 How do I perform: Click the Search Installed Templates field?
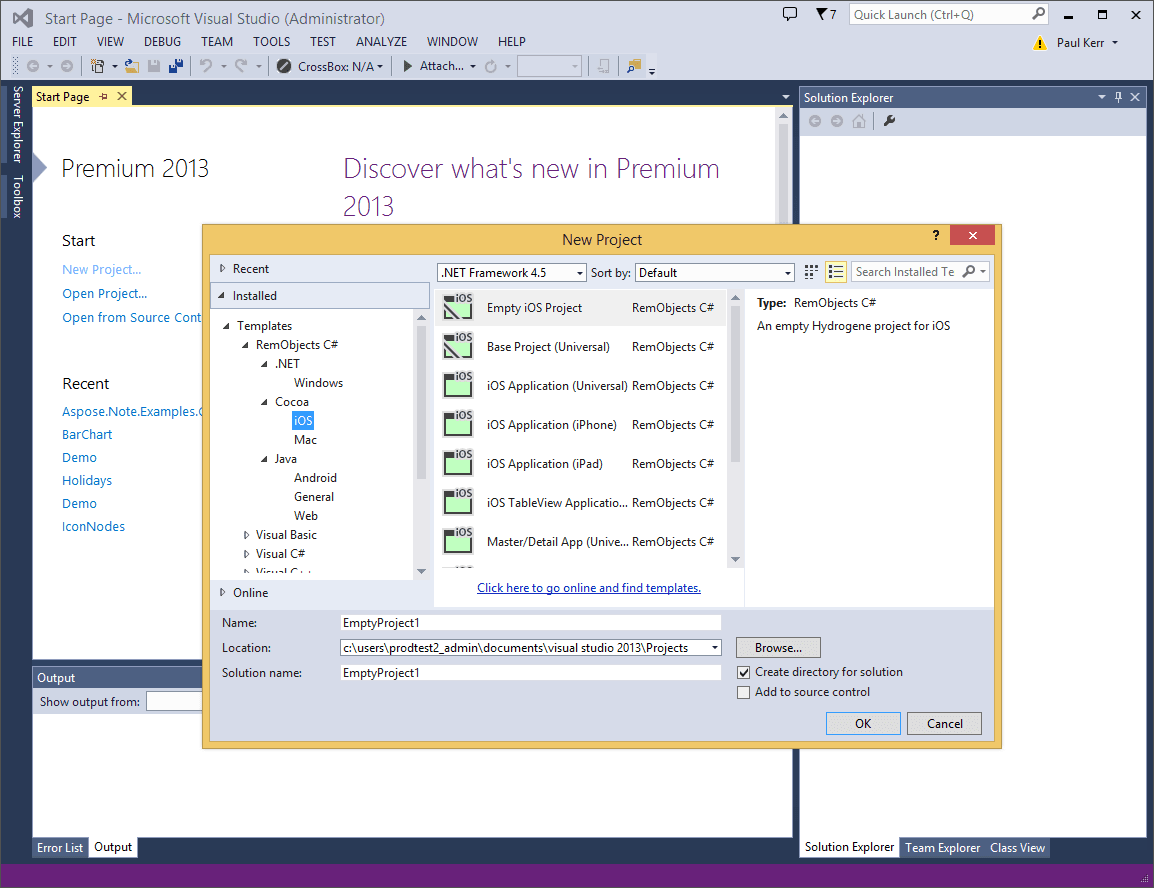(x=905, y=271)
